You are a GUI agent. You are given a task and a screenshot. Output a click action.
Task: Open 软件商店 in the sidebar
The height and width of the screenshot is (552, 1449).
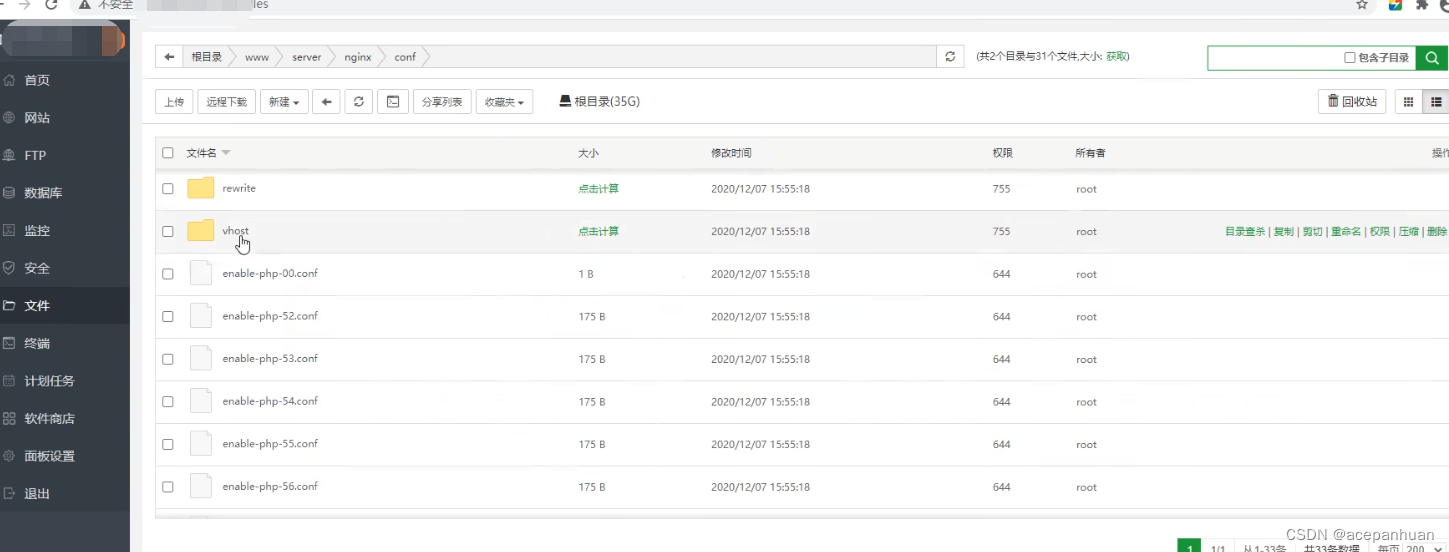tap(49, 418)
